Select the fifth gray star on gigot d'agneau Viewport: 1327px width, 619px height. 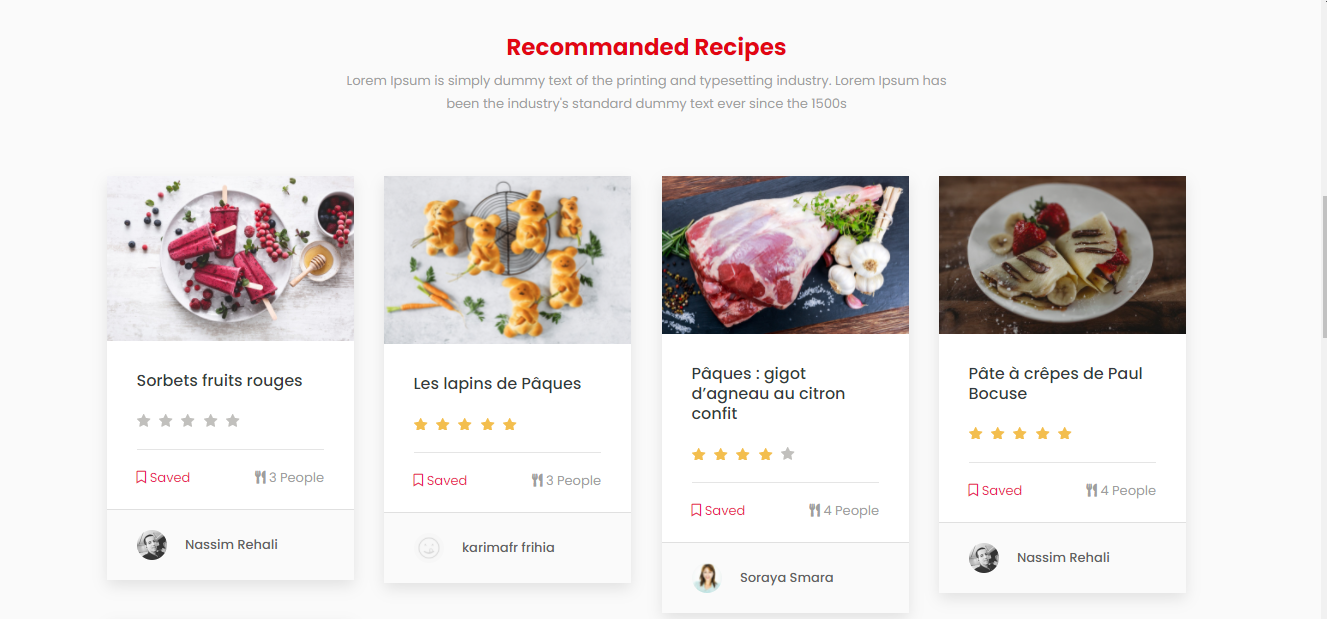(x=788, y=454)
